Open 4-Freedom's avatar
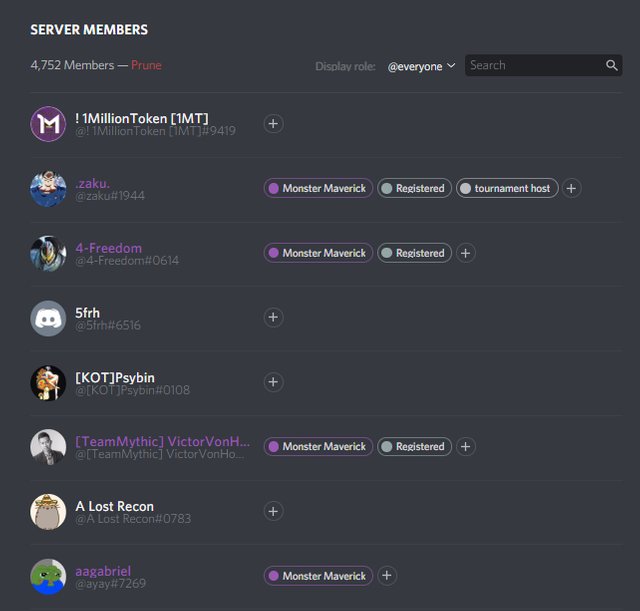This screenshot has width=640, height=611. coord(48,253)
